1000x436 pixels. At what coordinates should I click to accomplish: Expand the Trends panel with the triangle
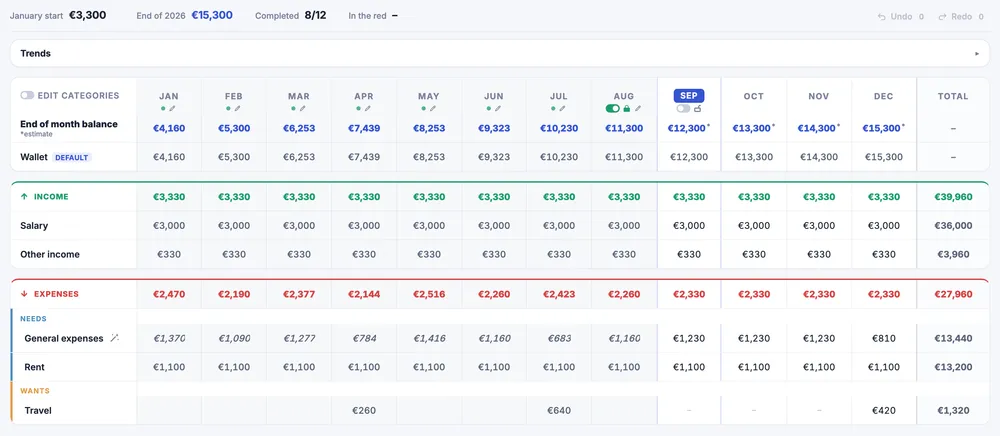[977, 54]
